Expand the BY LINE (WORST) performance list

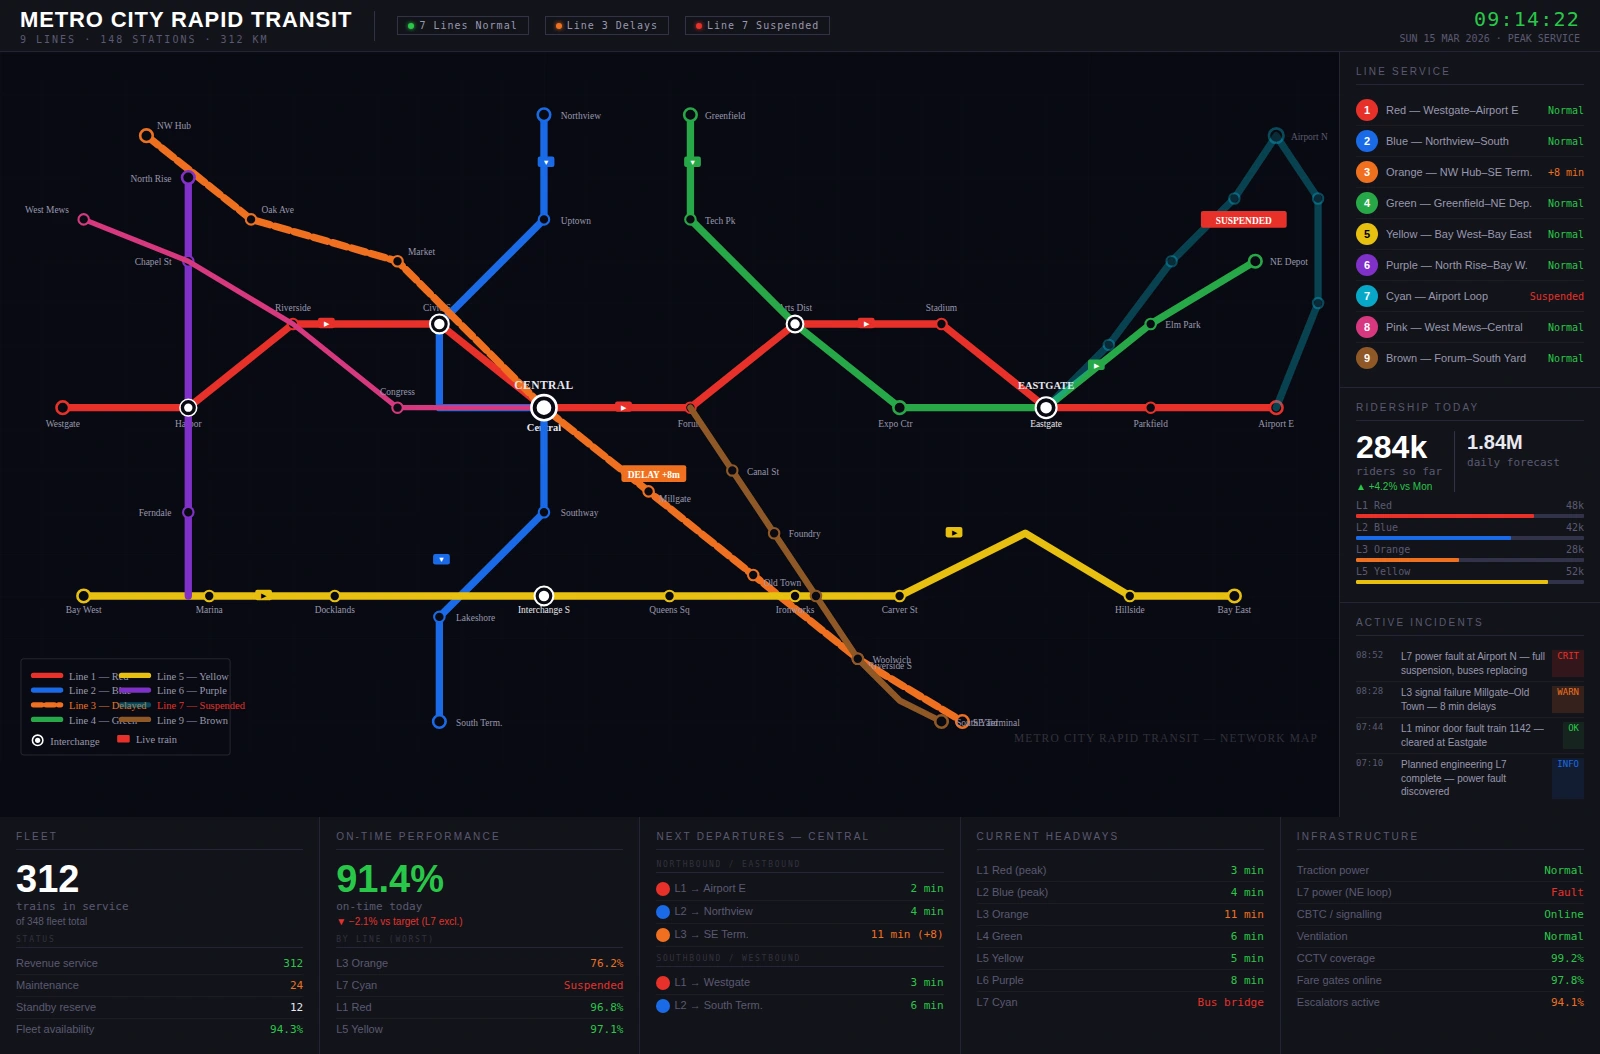coord(384,938)
